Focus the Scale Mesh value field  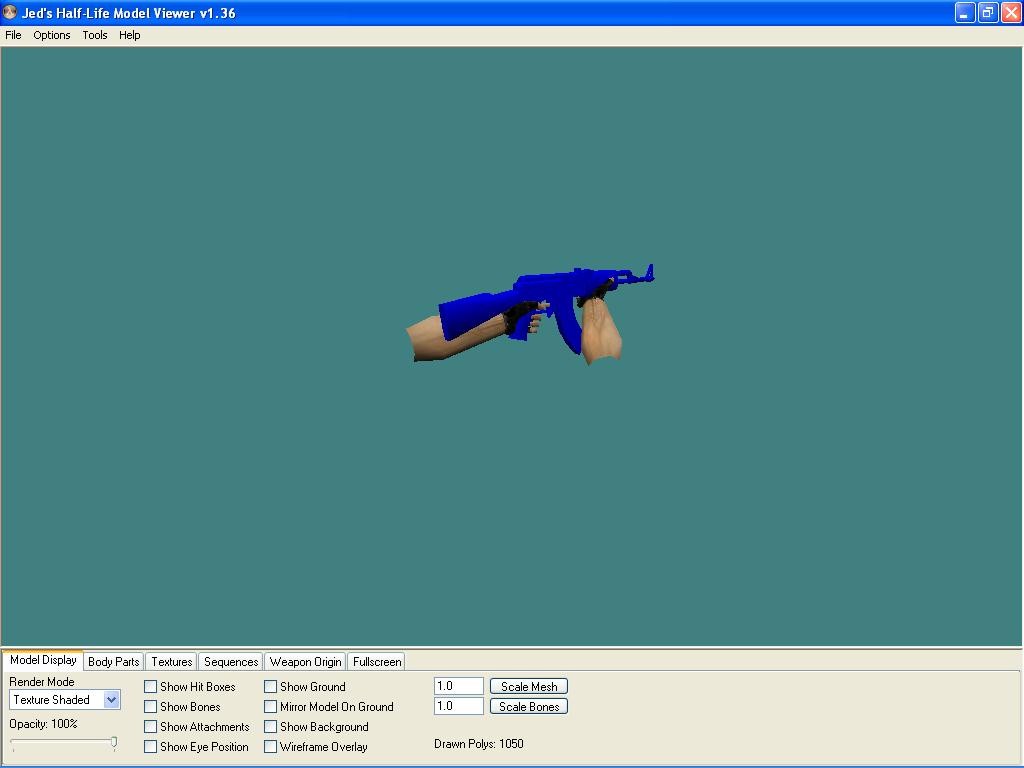pyautogui.click(x=458, y=686)
